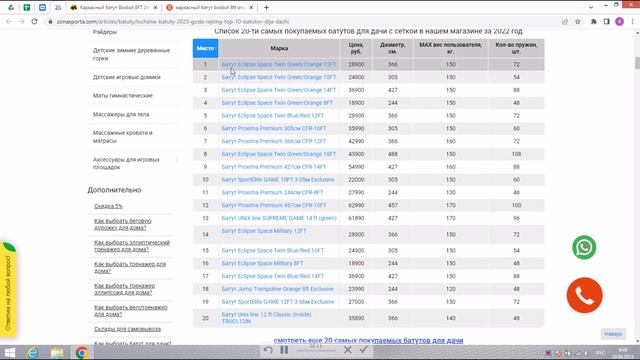The image size is (640, 360).
Task: Open the yellow Ответим на любой вопрос widget
Action: (8, 289)
